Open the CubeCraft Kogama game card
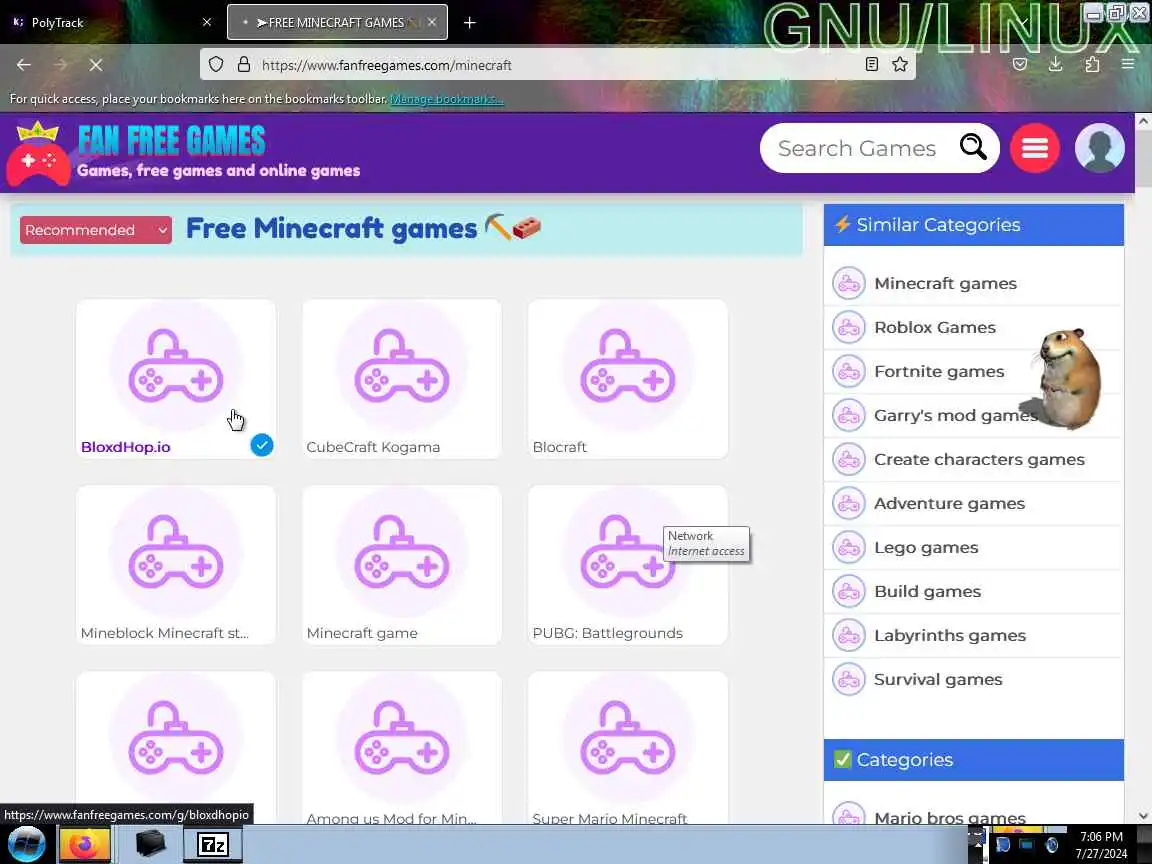Screen dimensions: 1152x864 click(402, 379)
